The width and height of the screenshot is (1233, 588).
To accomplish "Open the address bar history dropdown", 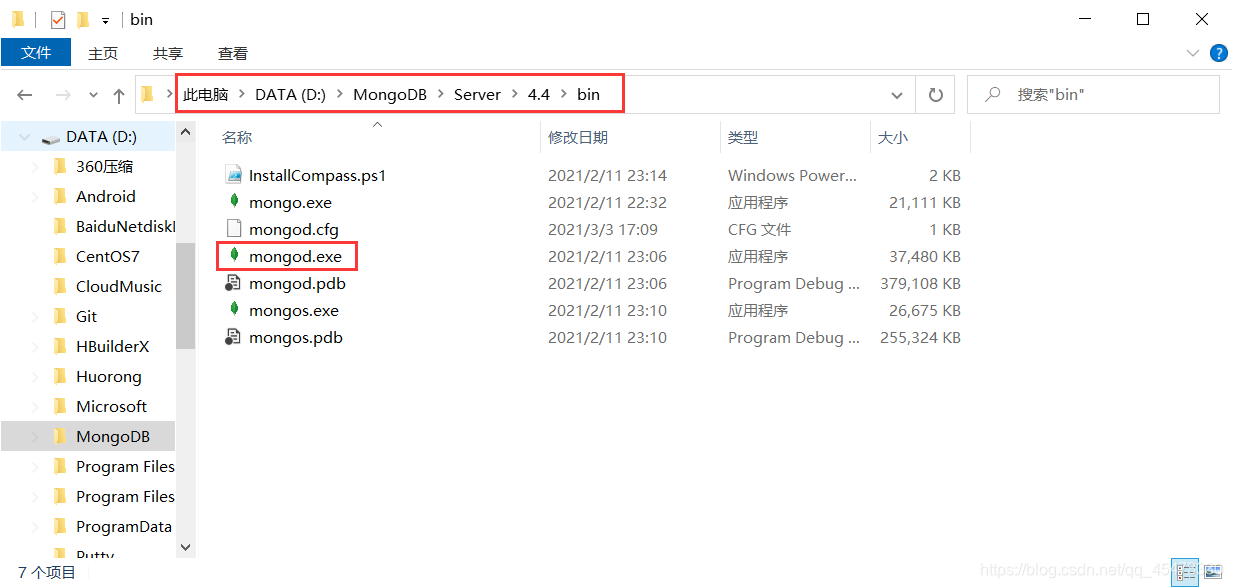I will (x=896, y=95).
